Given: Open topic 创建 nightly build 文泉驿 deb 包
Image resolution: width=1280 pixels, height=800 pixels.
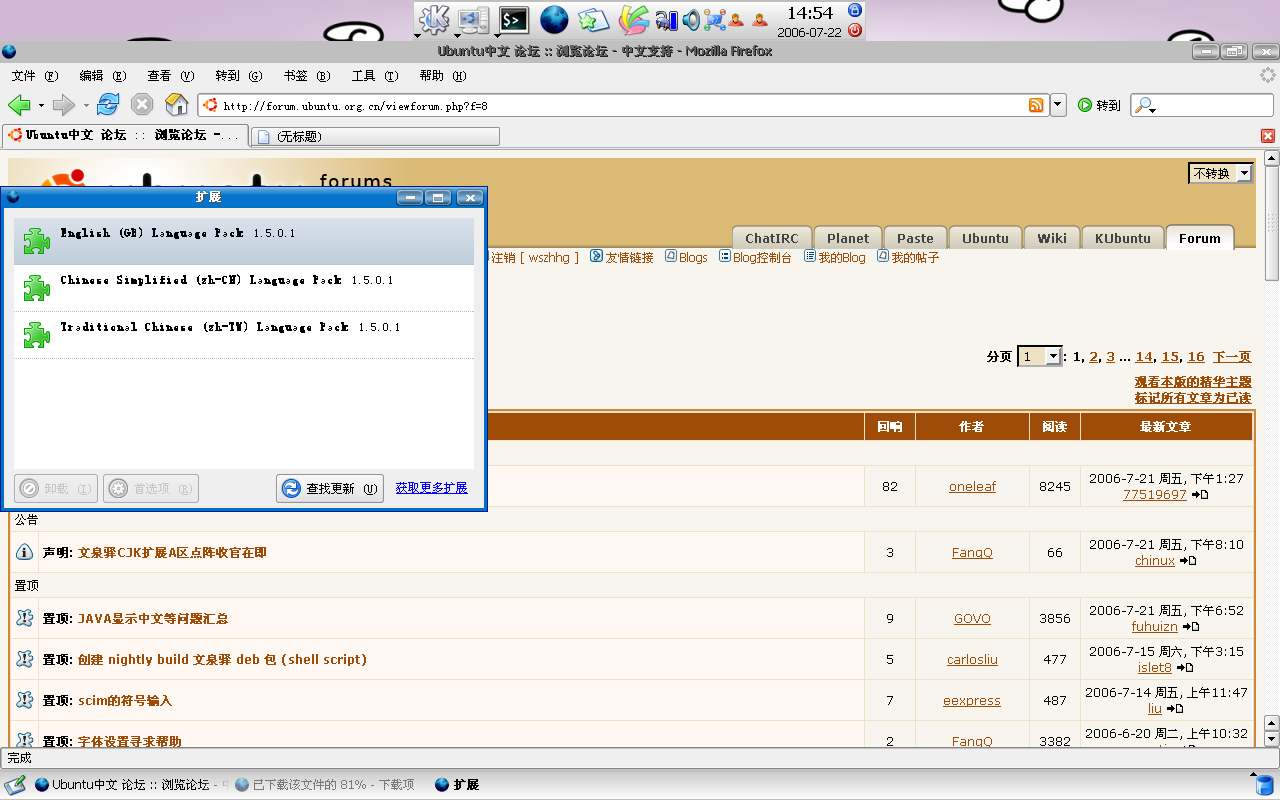Looking at the screenshot, I should (x=222, y=659).
